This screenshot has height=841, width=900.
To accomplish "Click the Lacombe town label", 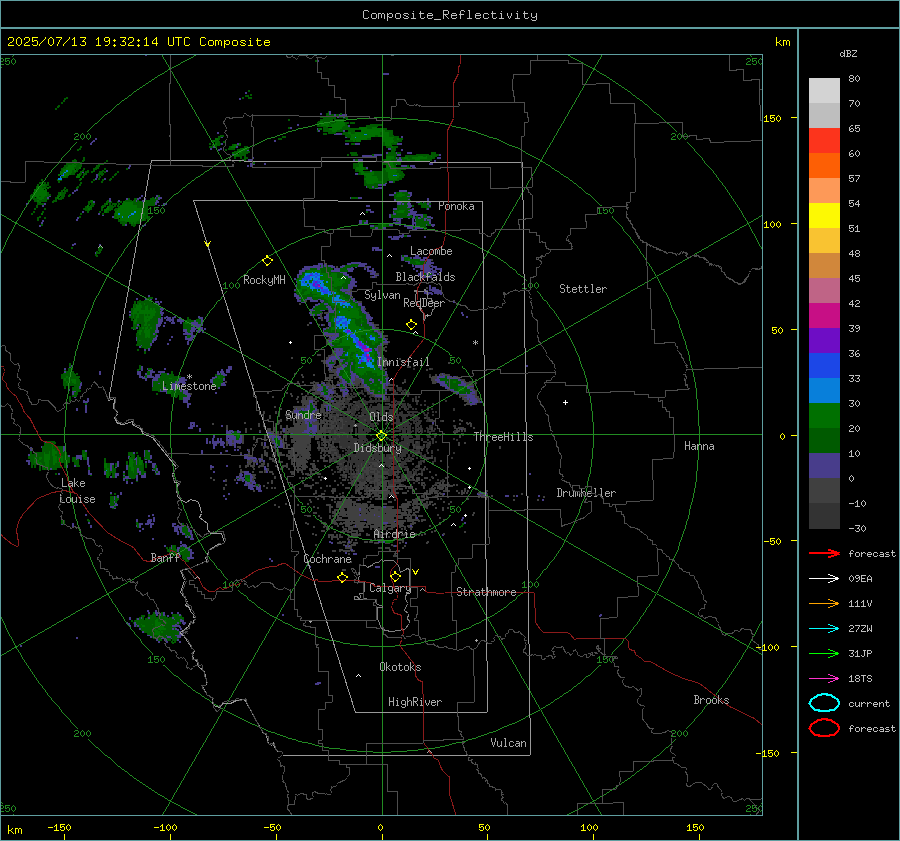I will point(431,251).
